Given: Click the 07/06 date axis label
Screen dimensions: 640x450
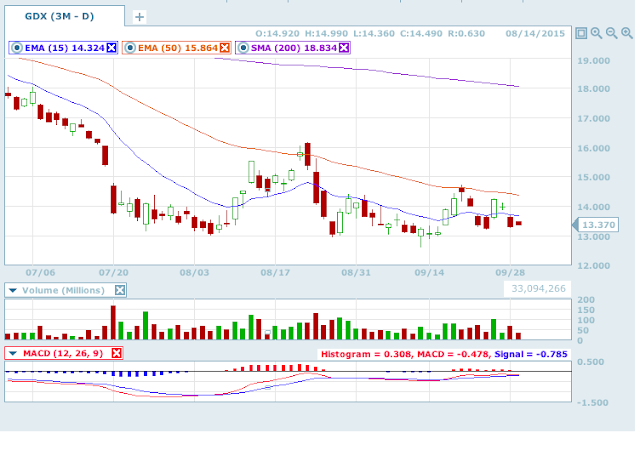Looking at the screenshot, I should pos(40,272).
